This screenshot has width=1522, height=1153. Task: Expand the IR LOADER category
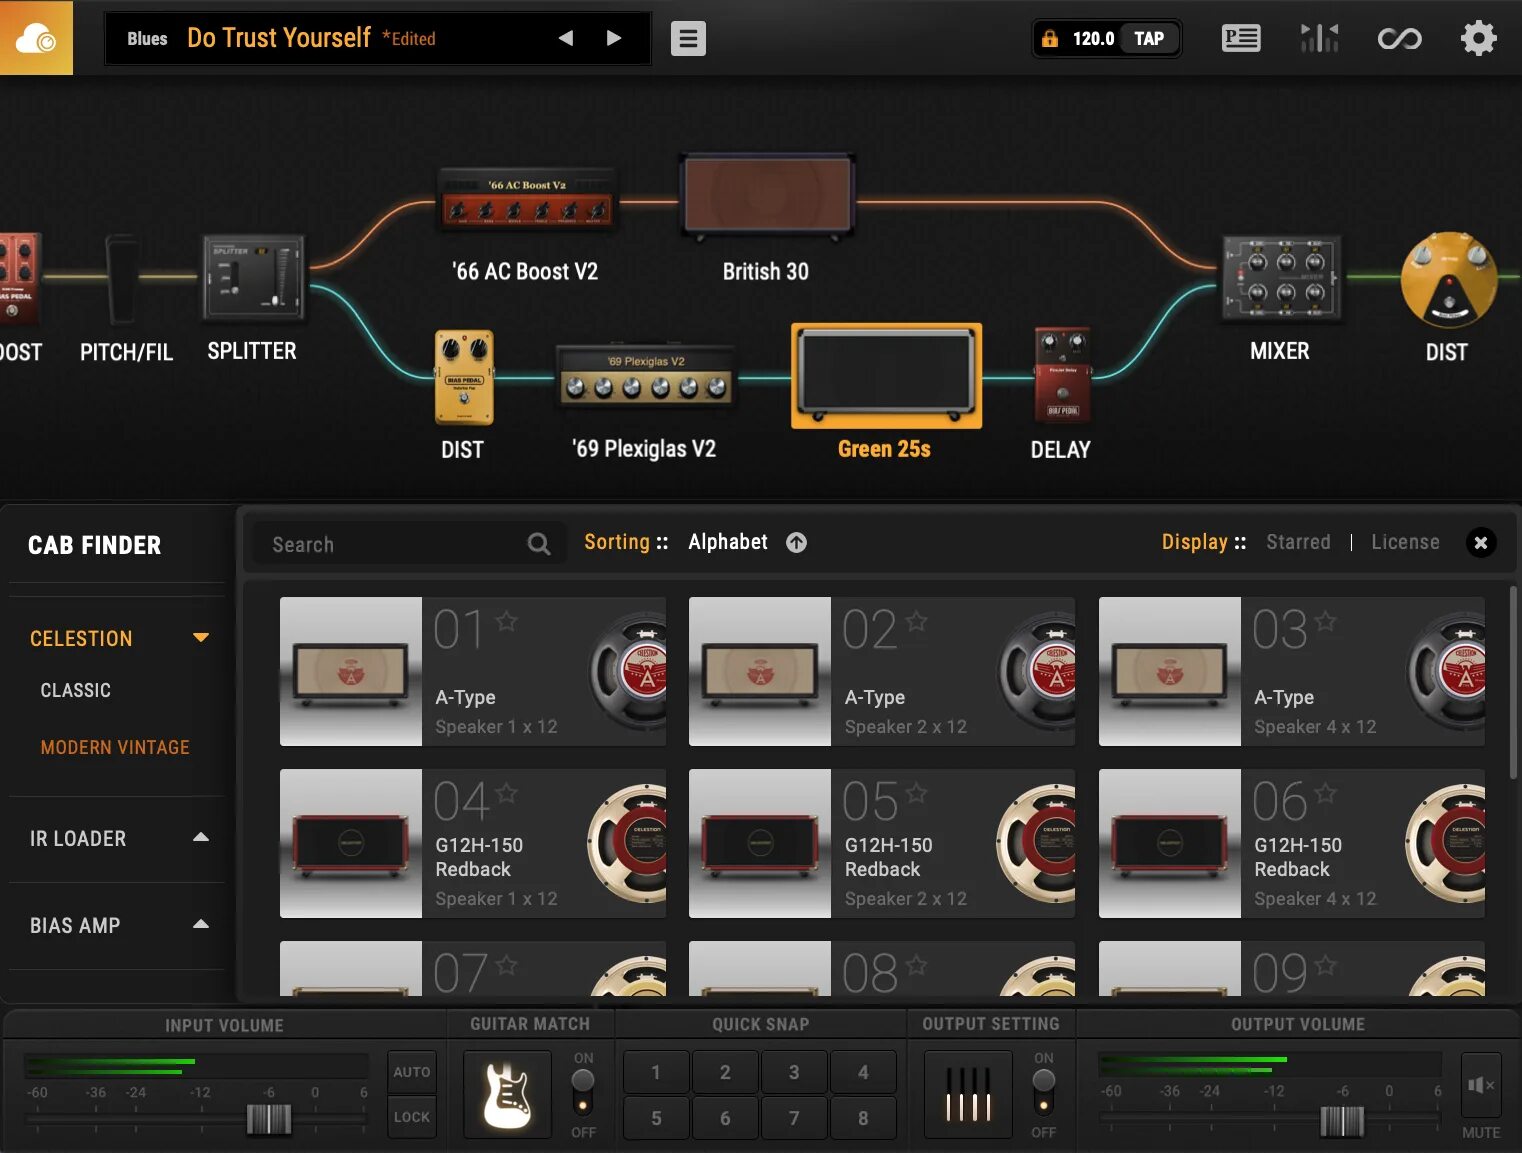(x=201, y=838)
